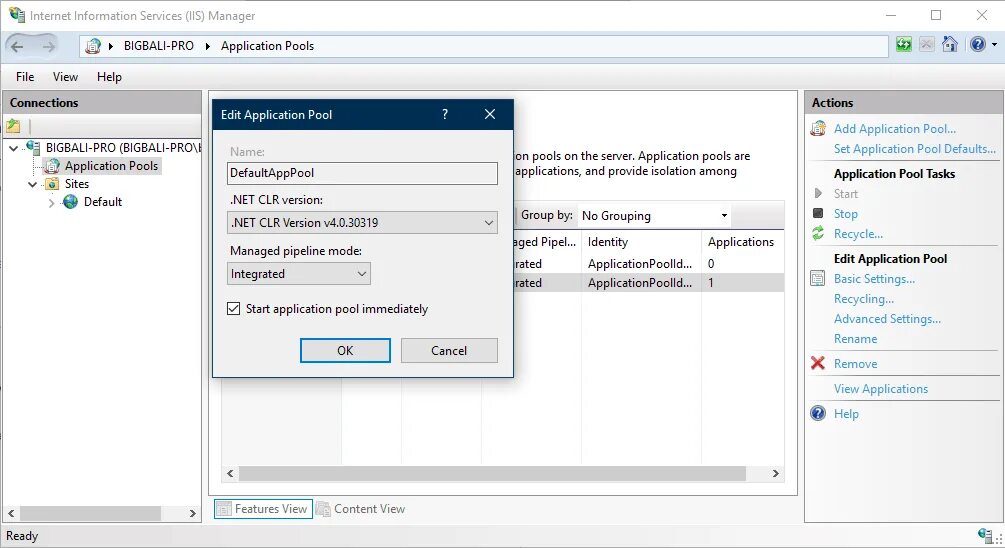Screen dimensions: 1005x548
Task: Click BIGBALI-PRO in address breadcrumb
Action: click(x=158, y=46)
